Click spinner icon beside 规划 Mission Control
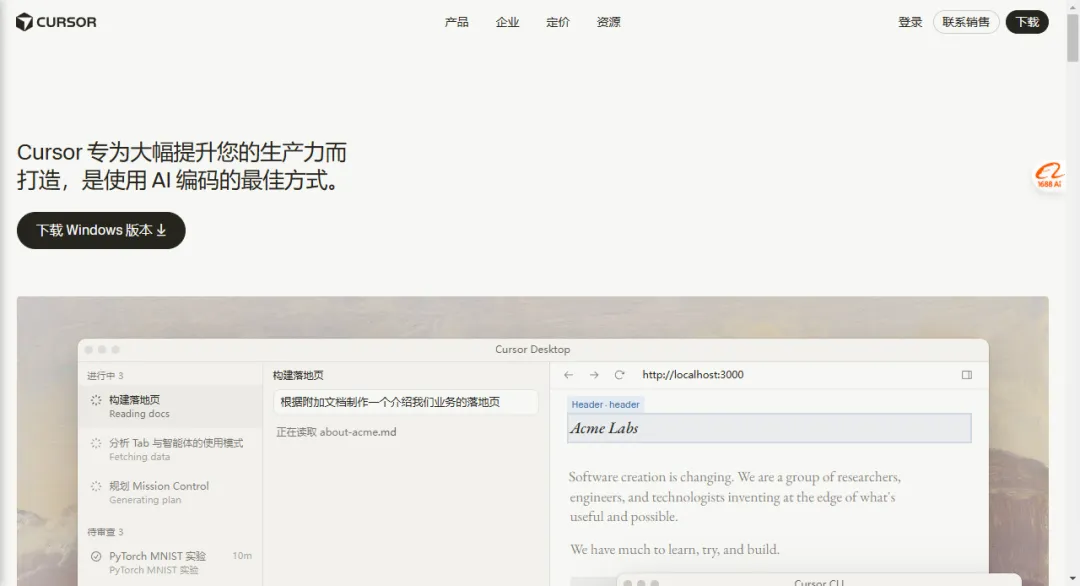 click(96, 486)
